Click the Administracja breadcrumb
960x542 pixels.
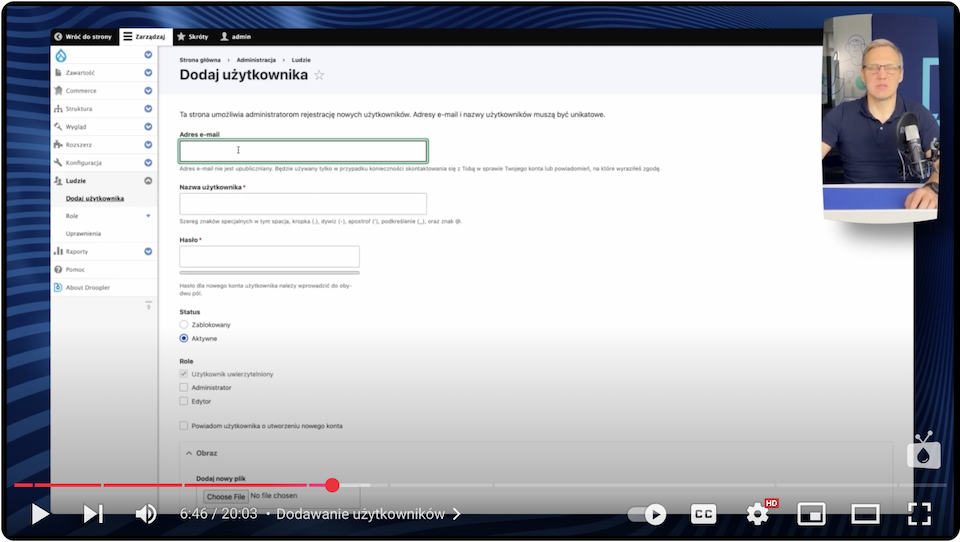256,60
